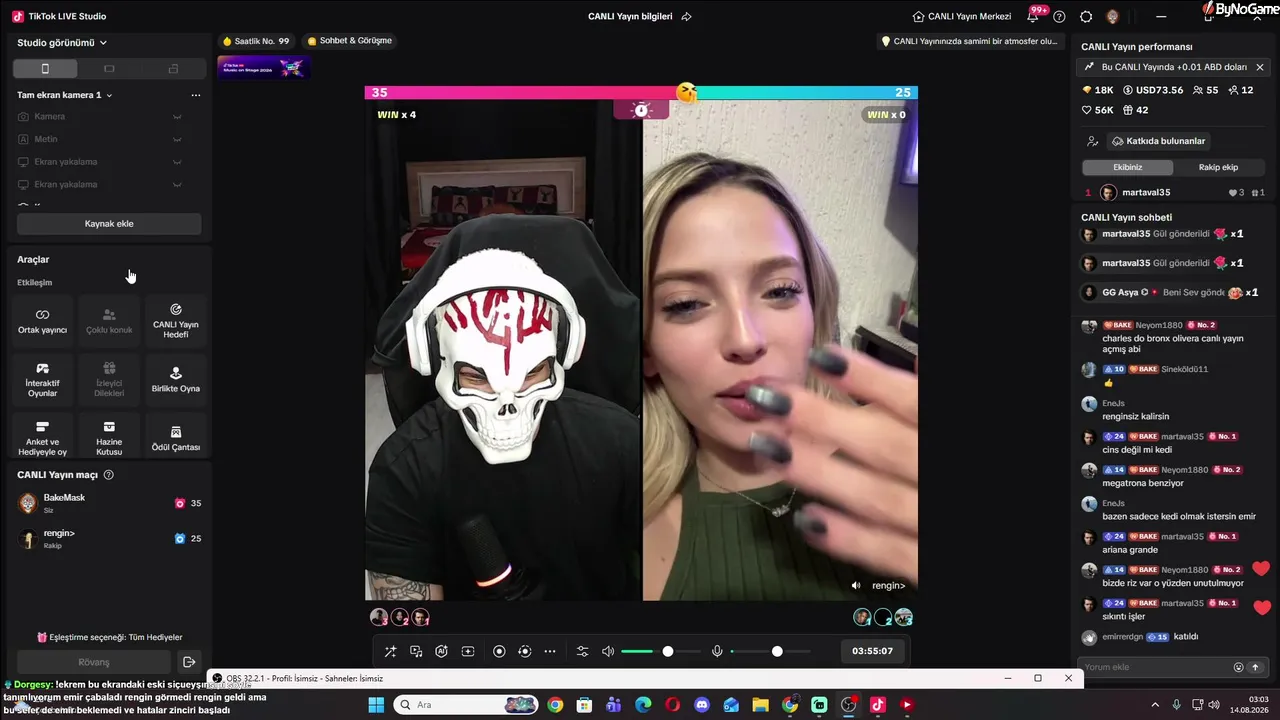
Task: Send comment with arrow button
Action: tap(1256, 667)
